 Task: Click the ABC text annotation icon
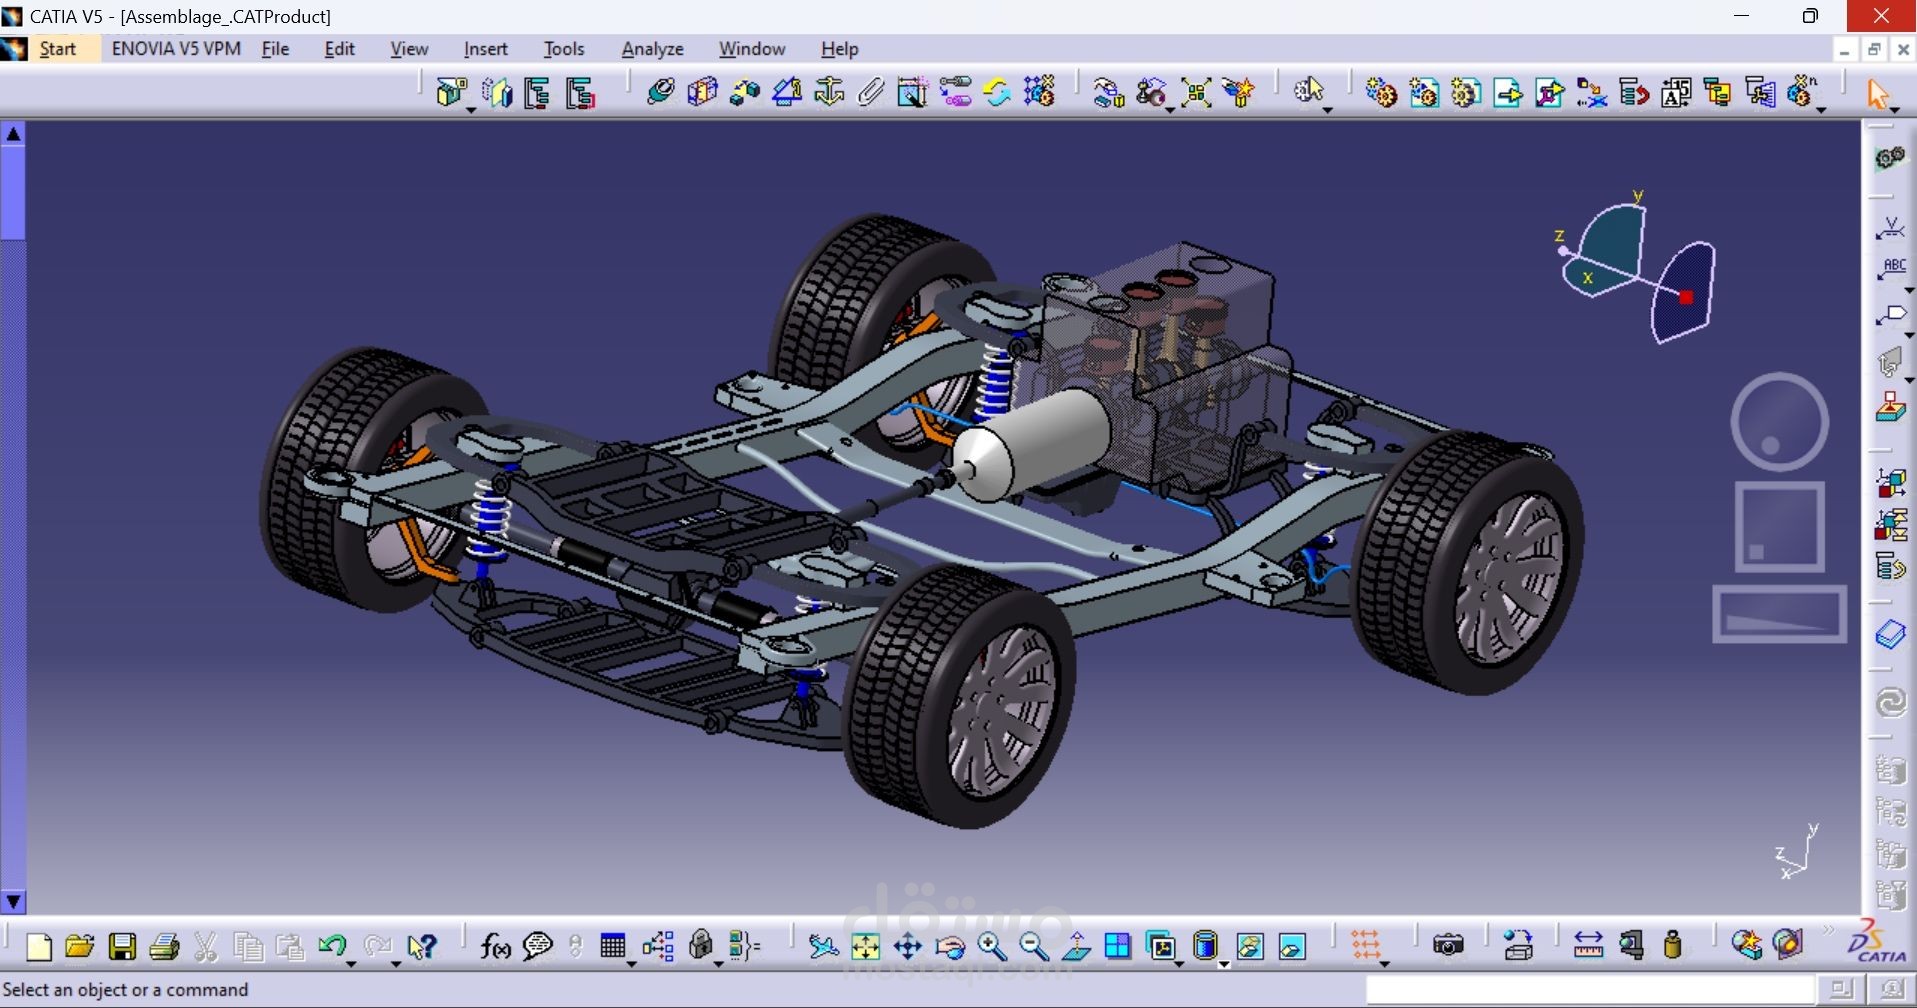point(1891,269)
